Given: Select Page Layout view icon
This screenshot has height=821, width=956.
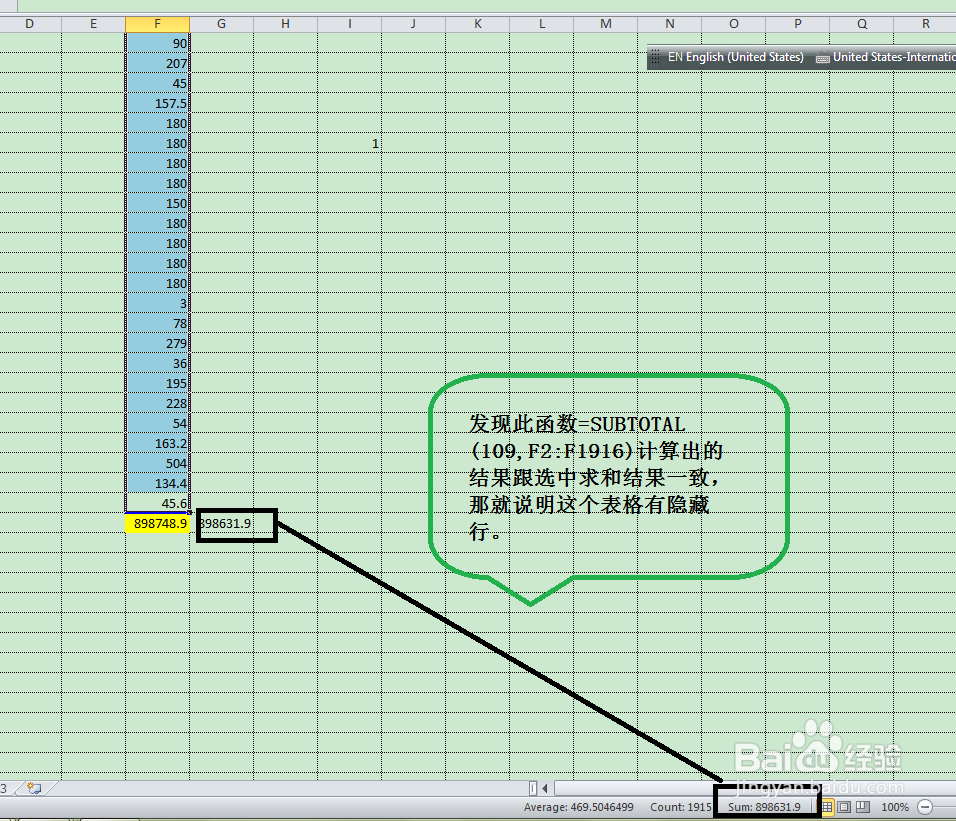Looking at the screenshot, I should (x=843, y=807).
